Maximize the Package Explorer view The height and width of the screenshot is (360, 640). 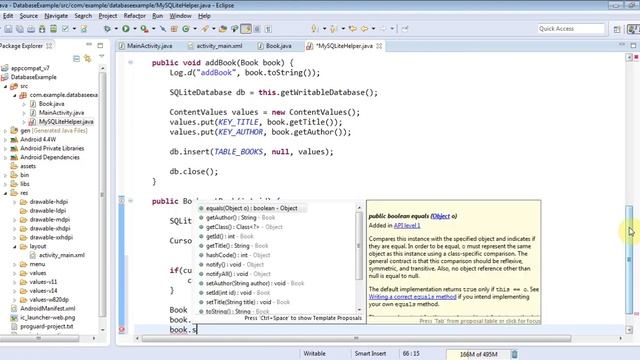(x=100, y=46)
